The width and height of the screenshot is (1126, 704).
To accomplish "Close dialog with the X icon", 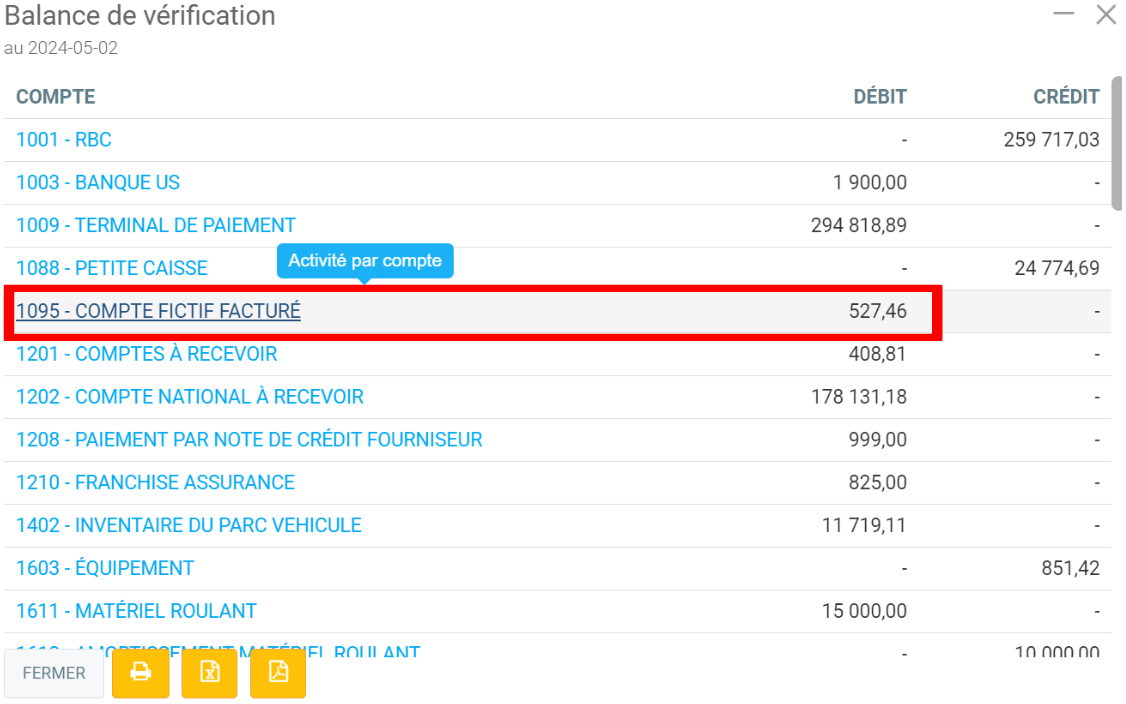I will pyautogui.click(x=1105, y=14).
